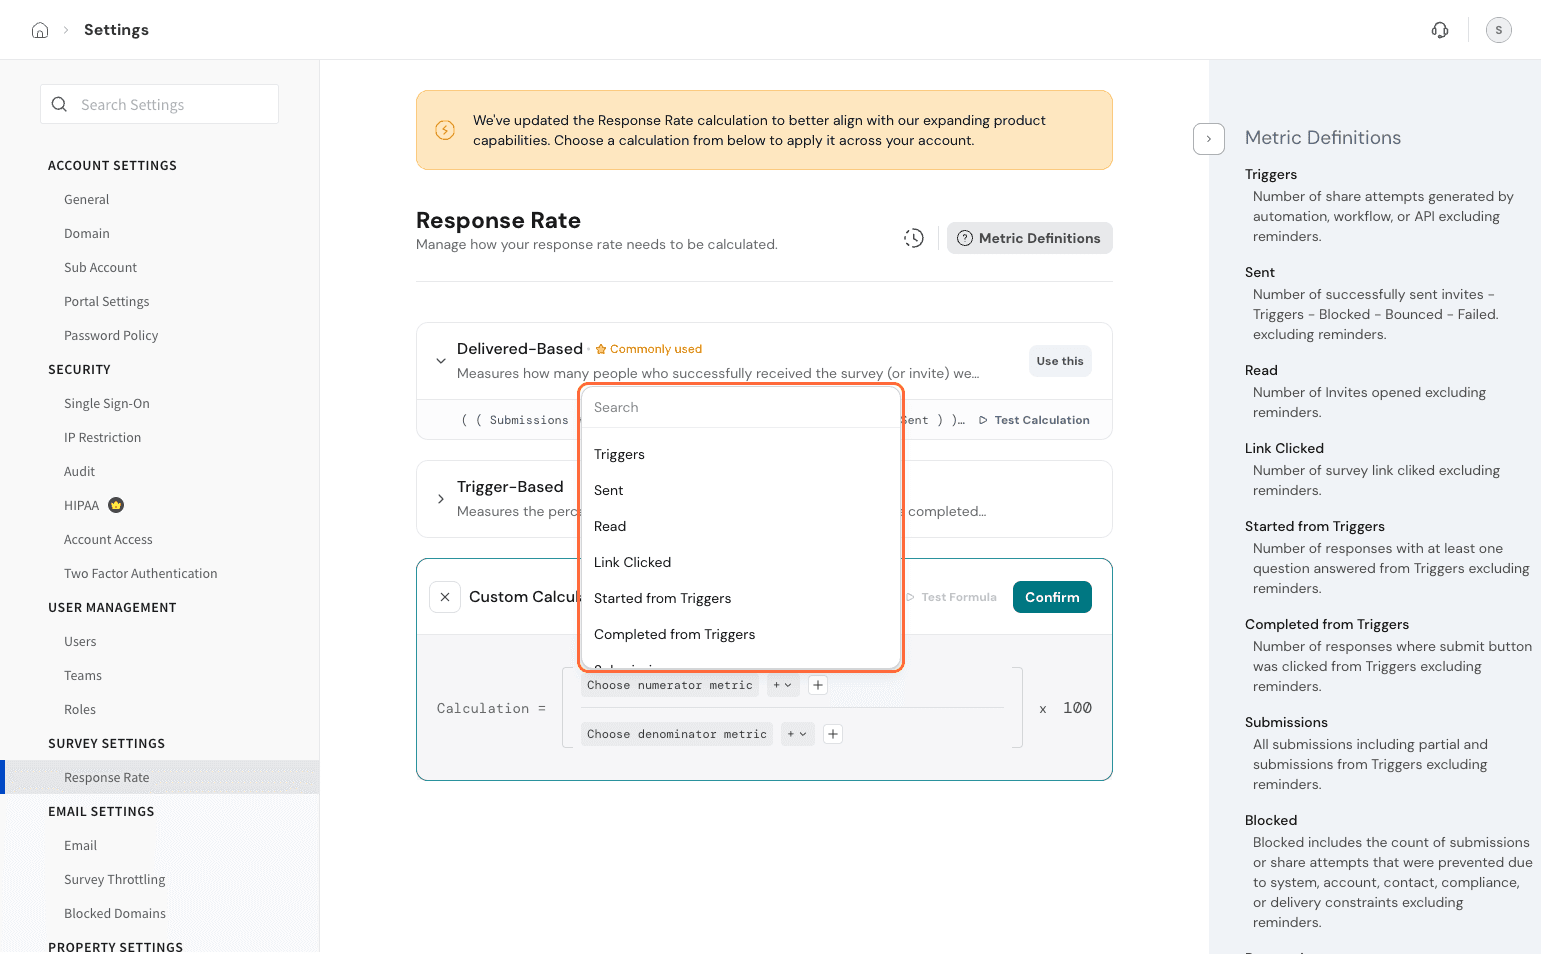This screenshot has width=1541, height=962.
Task: Expand the Trigger-Based calculation card
Action: (441, 499)
